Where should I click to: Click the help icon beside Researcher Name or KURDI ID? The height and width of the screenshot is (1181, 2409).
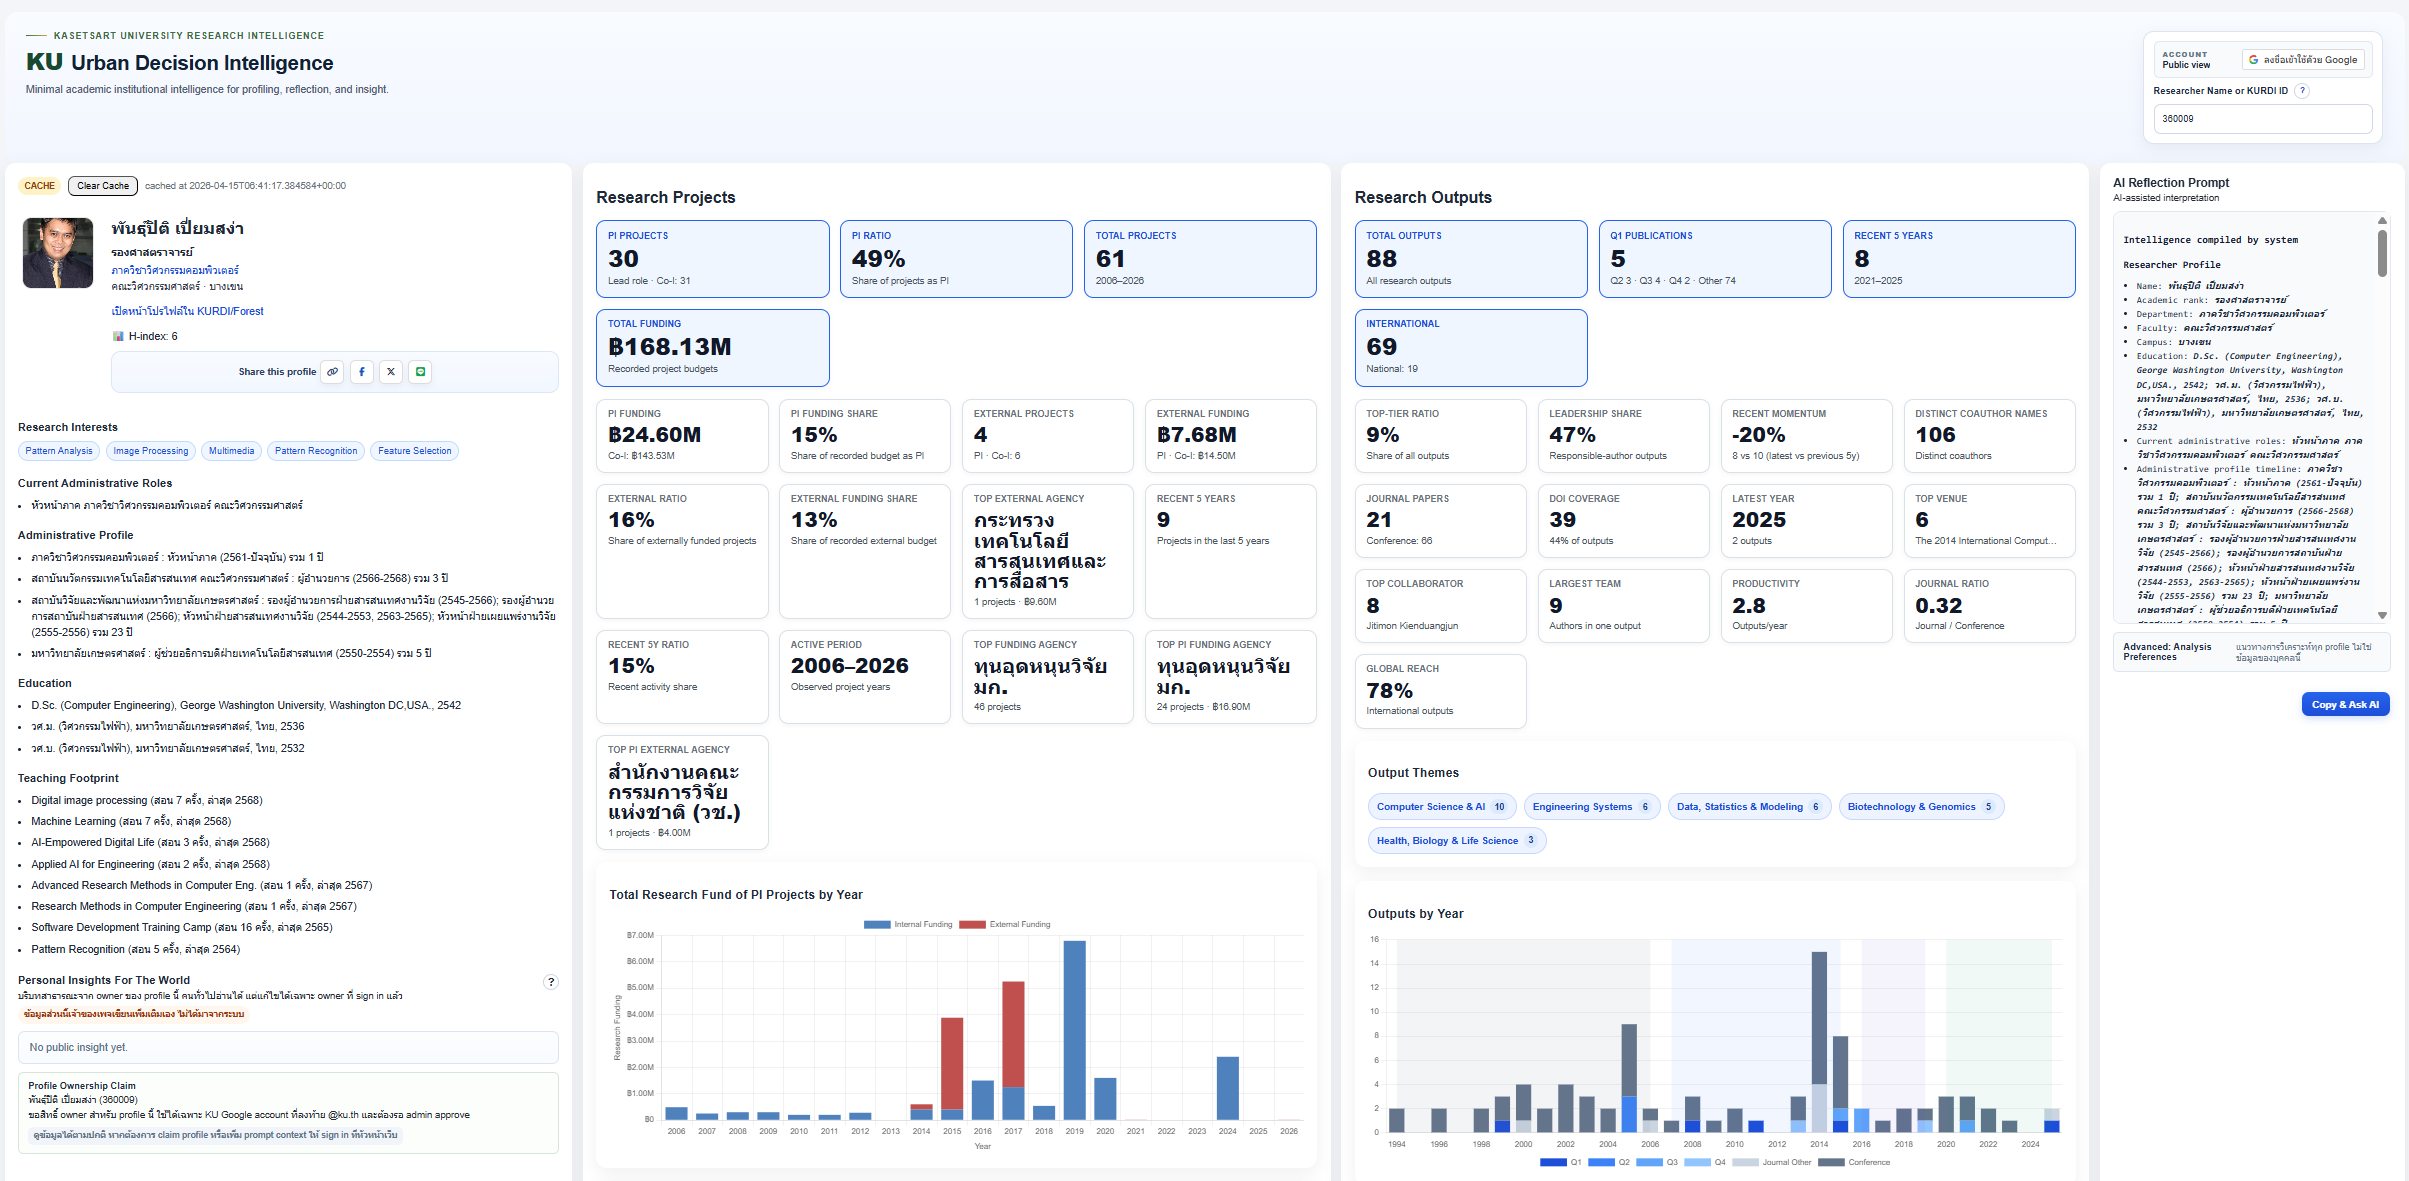[2302, 91]
